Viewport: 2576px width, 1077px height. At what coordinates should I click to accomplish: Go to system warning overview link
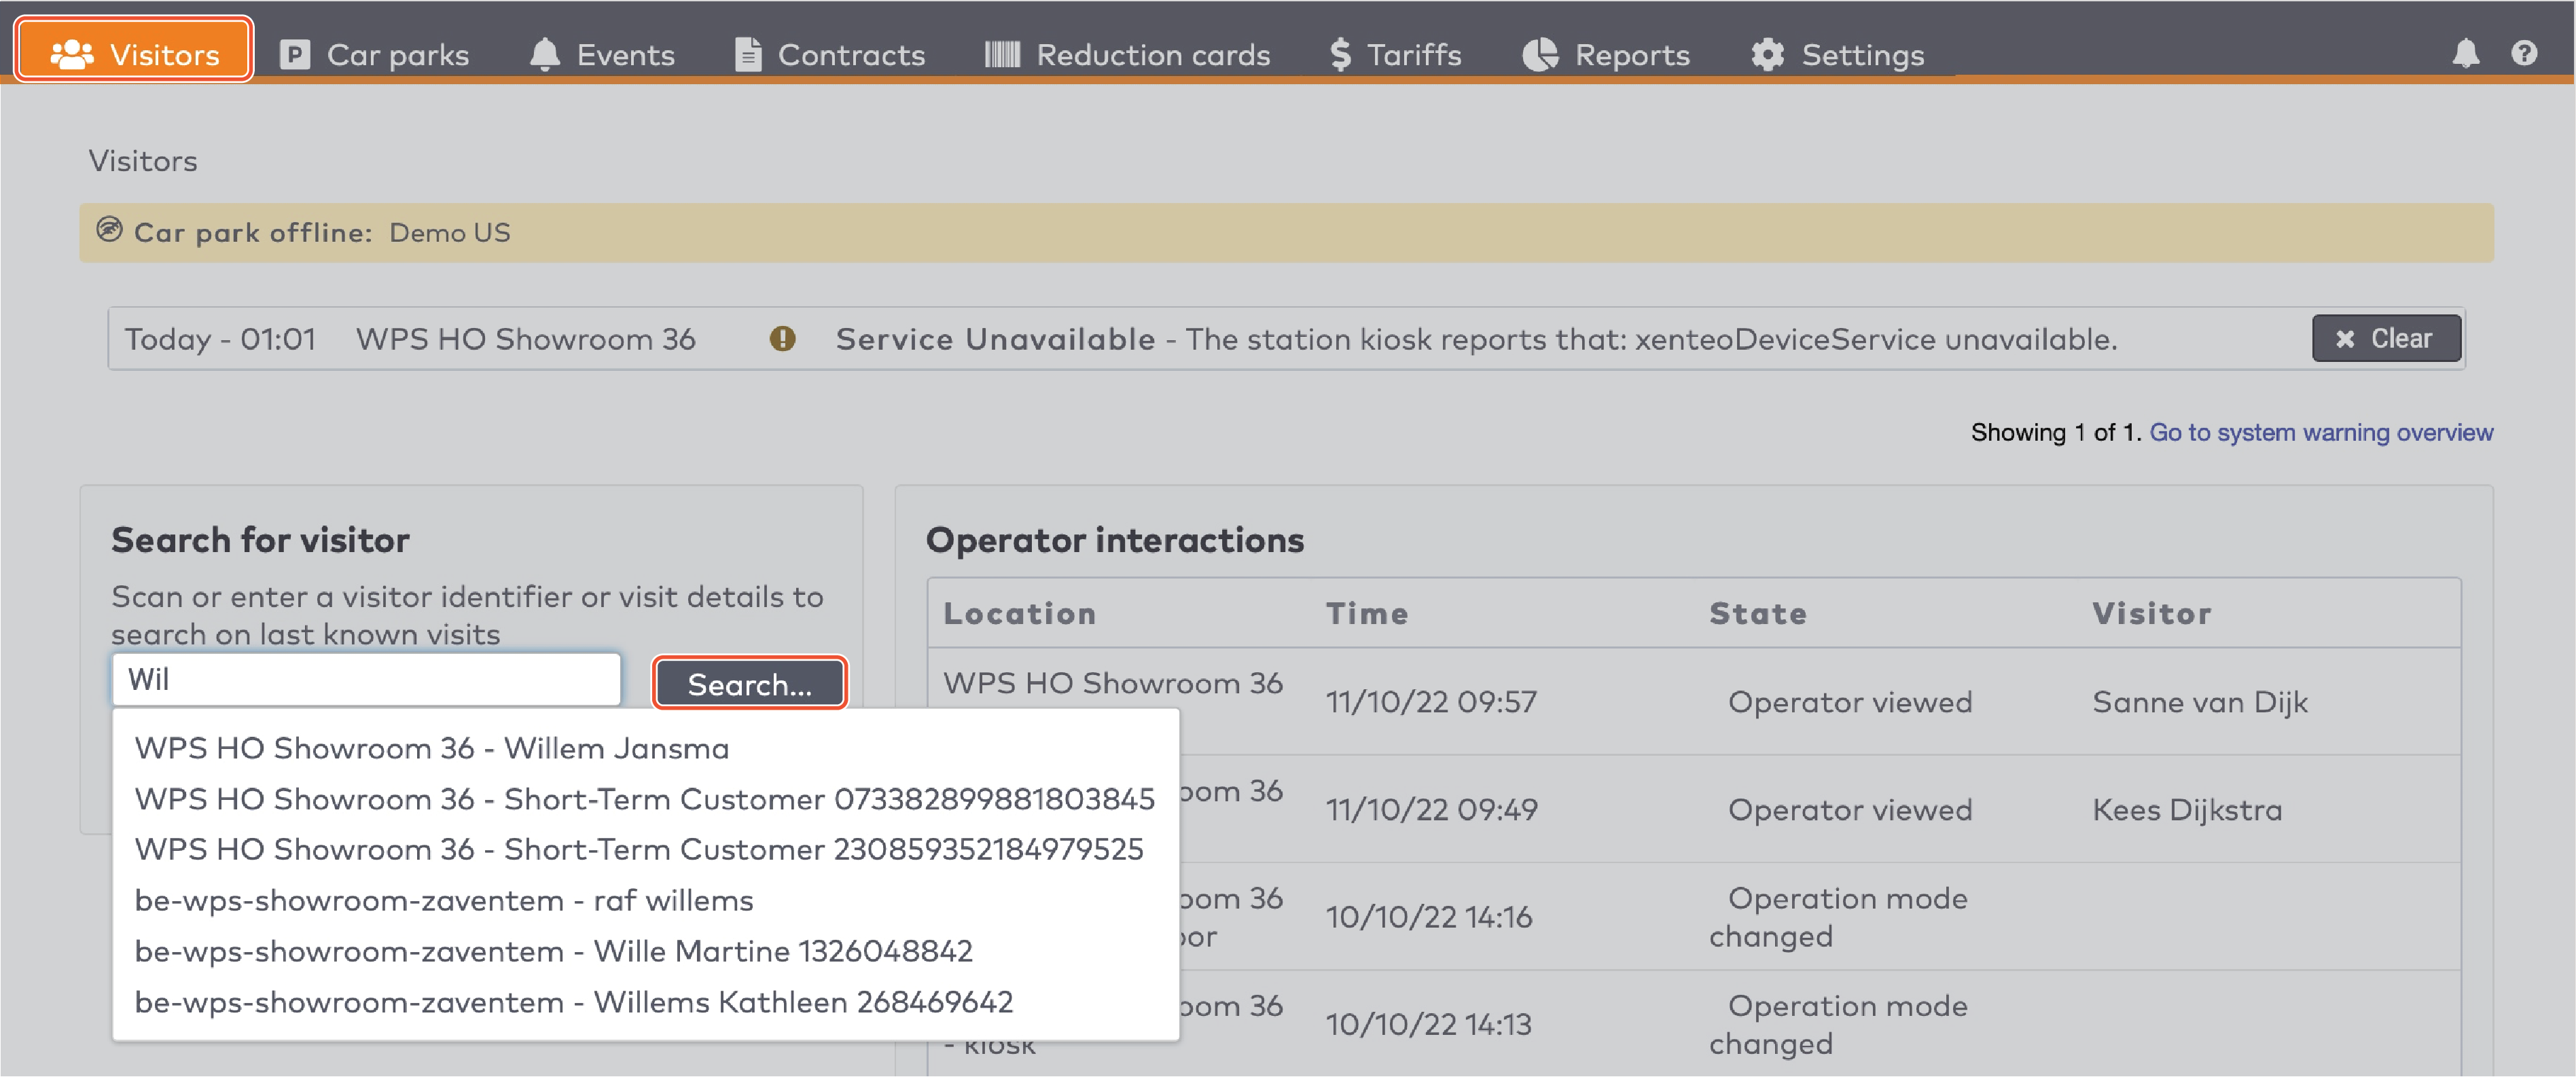2320,432
